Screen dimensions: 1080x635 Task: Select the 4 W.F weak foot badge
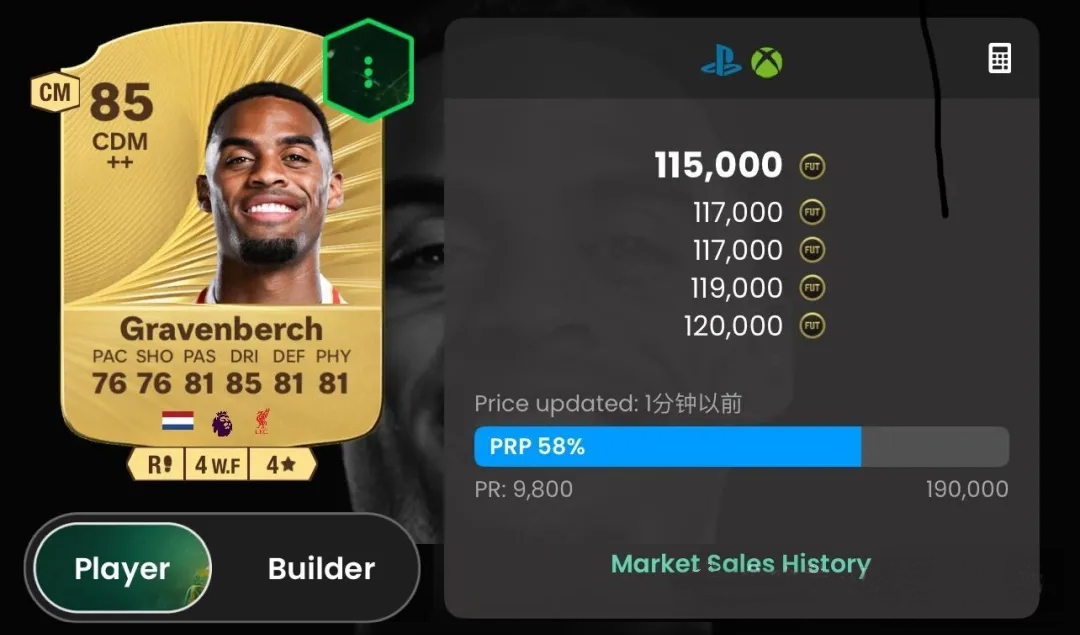click(217, 465)
